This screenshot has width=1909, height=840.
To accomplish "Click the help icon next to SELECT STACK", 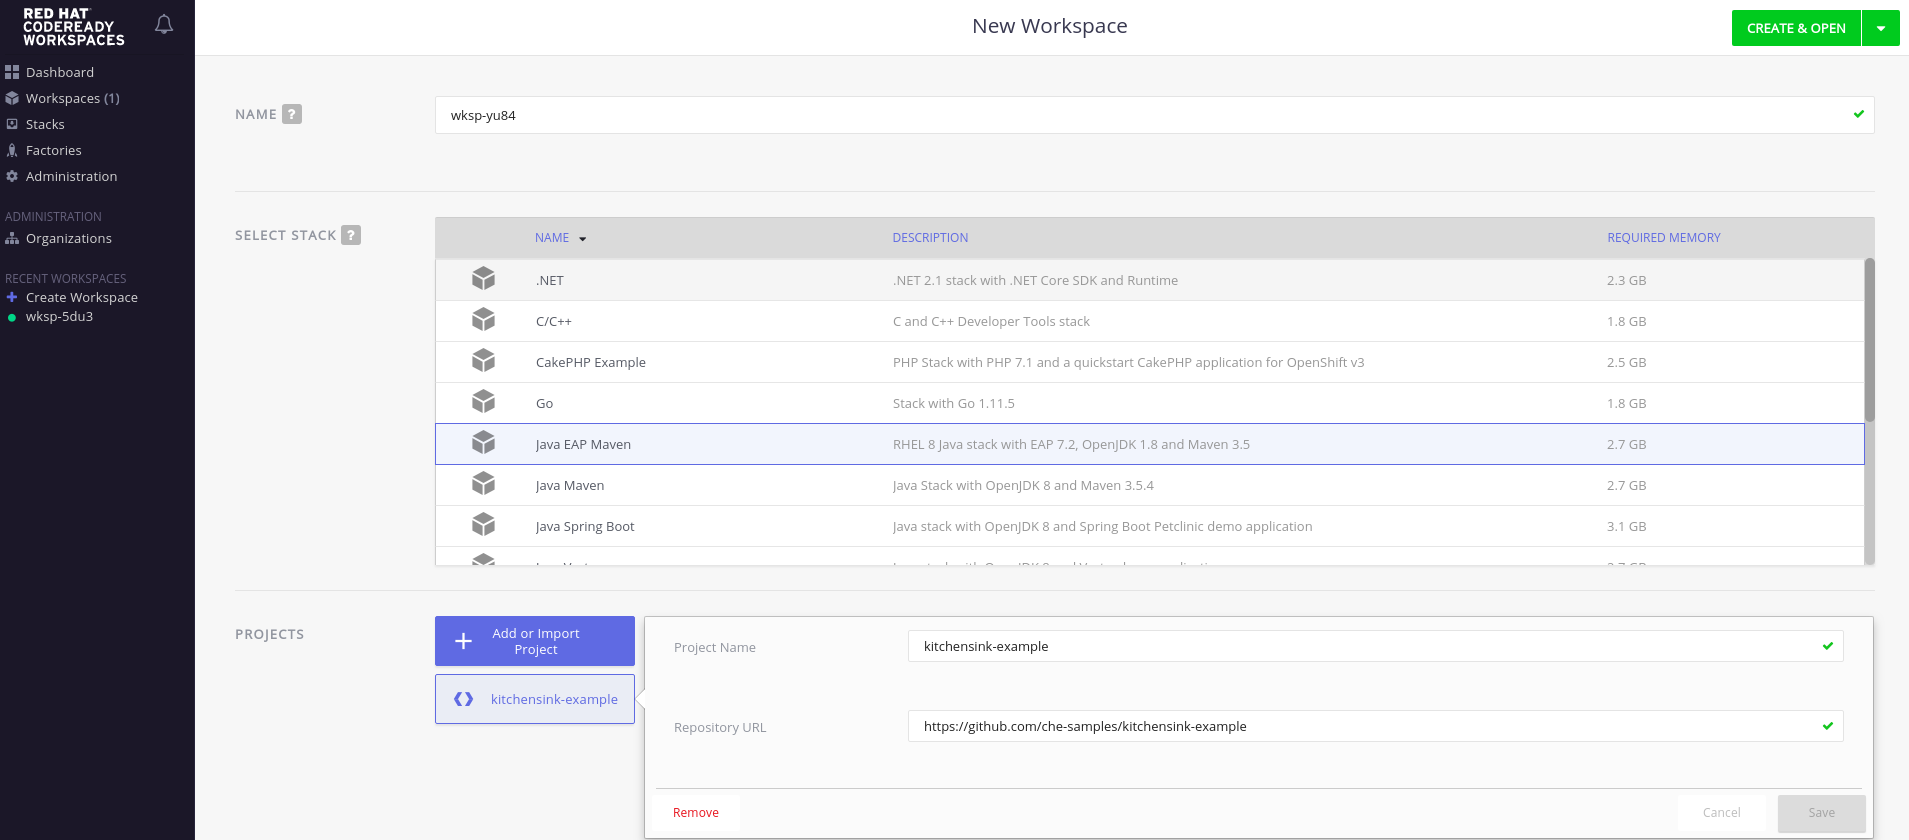I will 351,235.
